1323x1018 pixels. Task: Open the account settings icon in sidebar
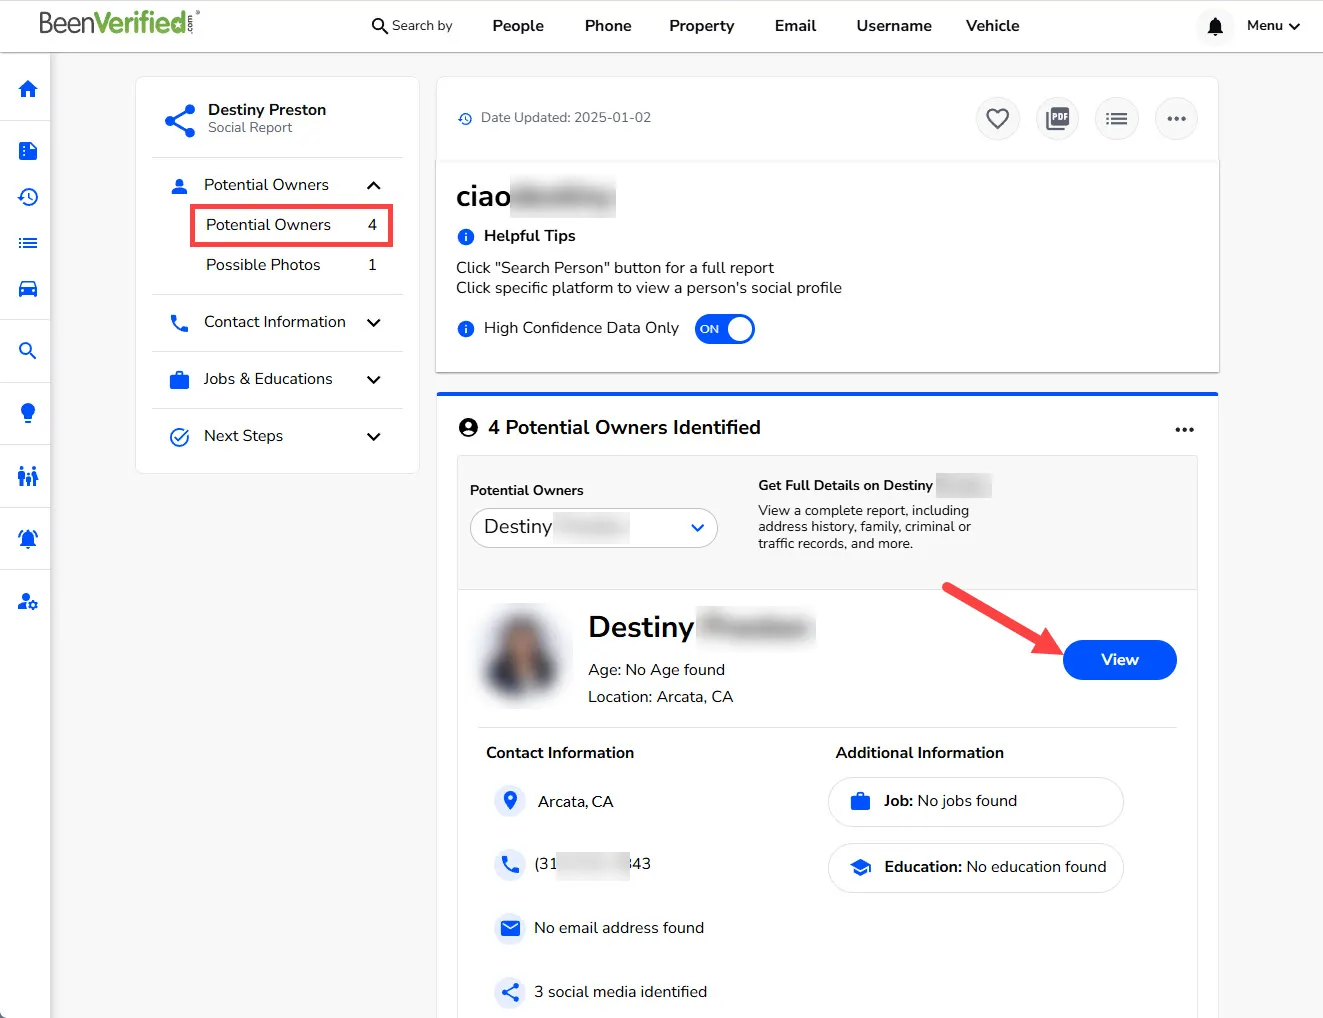[25, 601]
